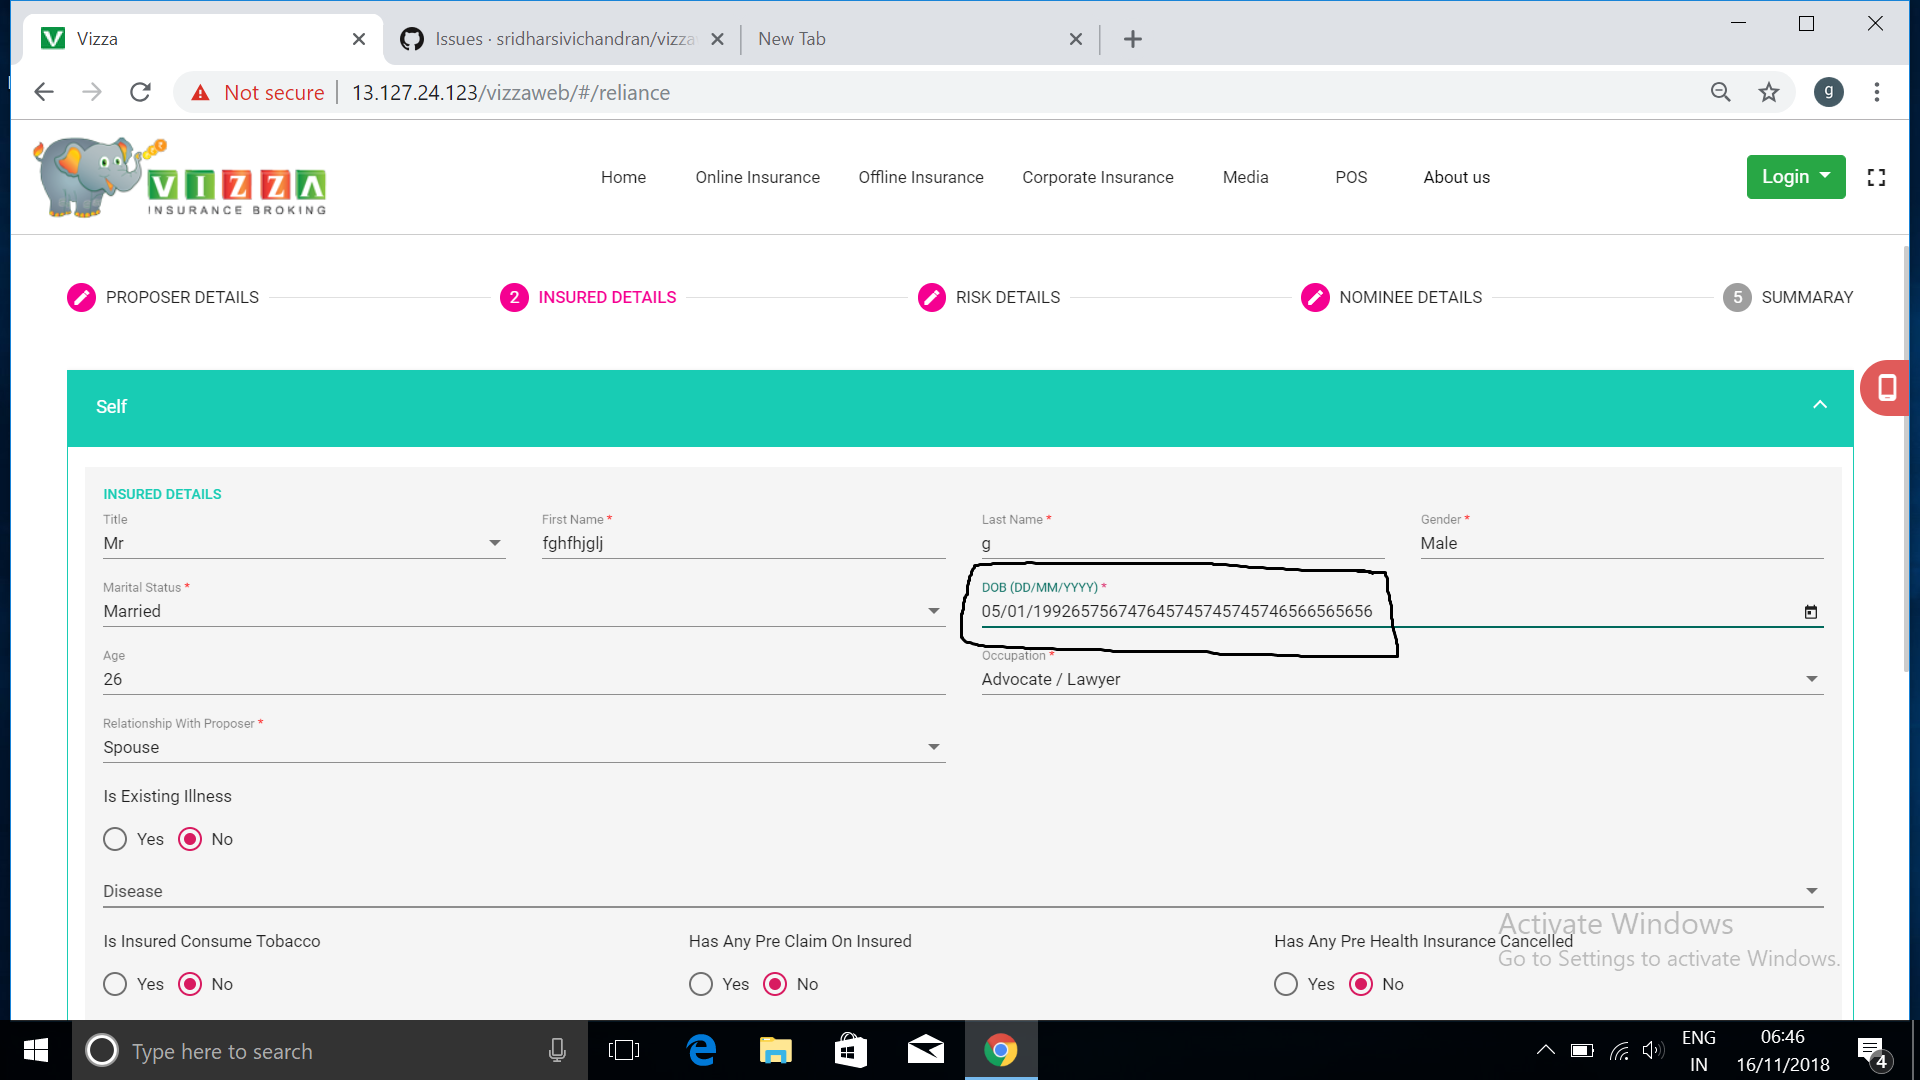Image resolution: width=1920 pixels, height=1080 pixels.
Task: Open the POS menu item
Action: point(1351,177)
